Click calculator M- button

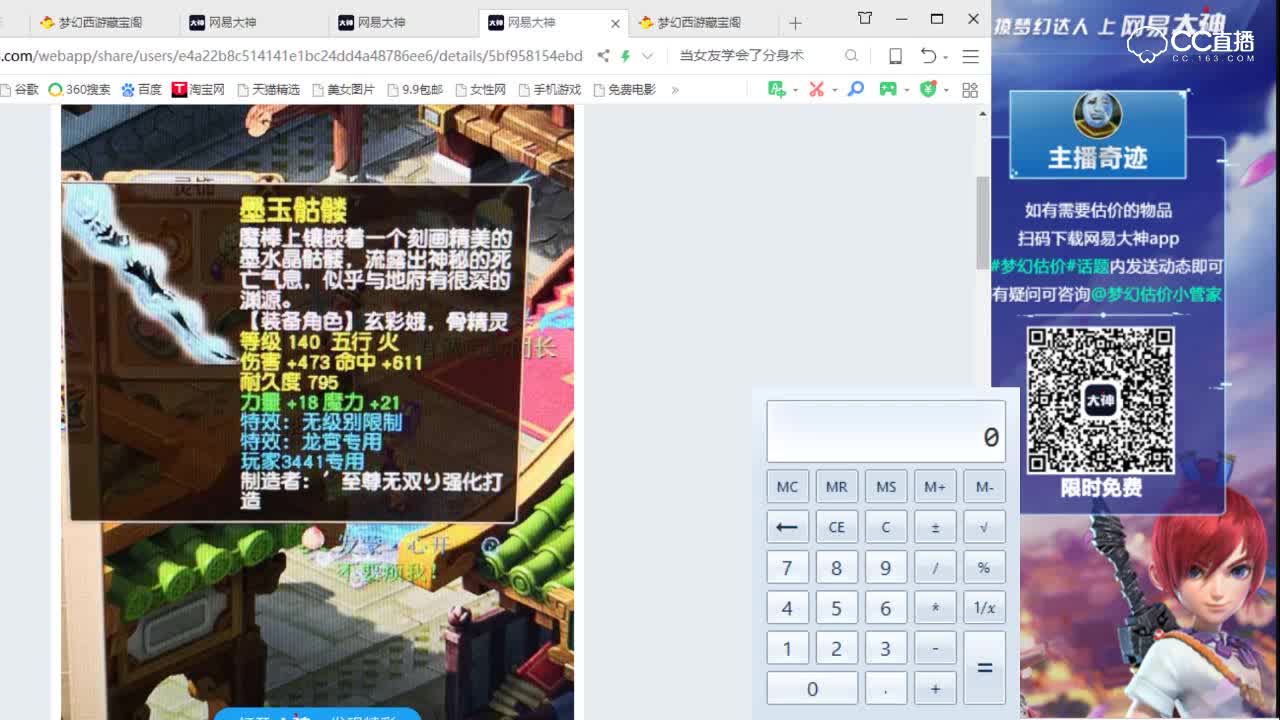[984, 486]
